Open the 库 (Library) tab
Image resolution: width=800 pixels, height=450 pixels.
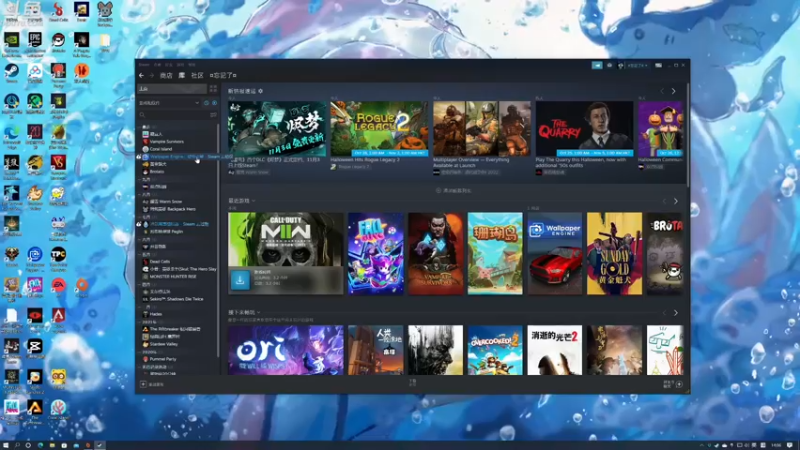pos(182,76)
